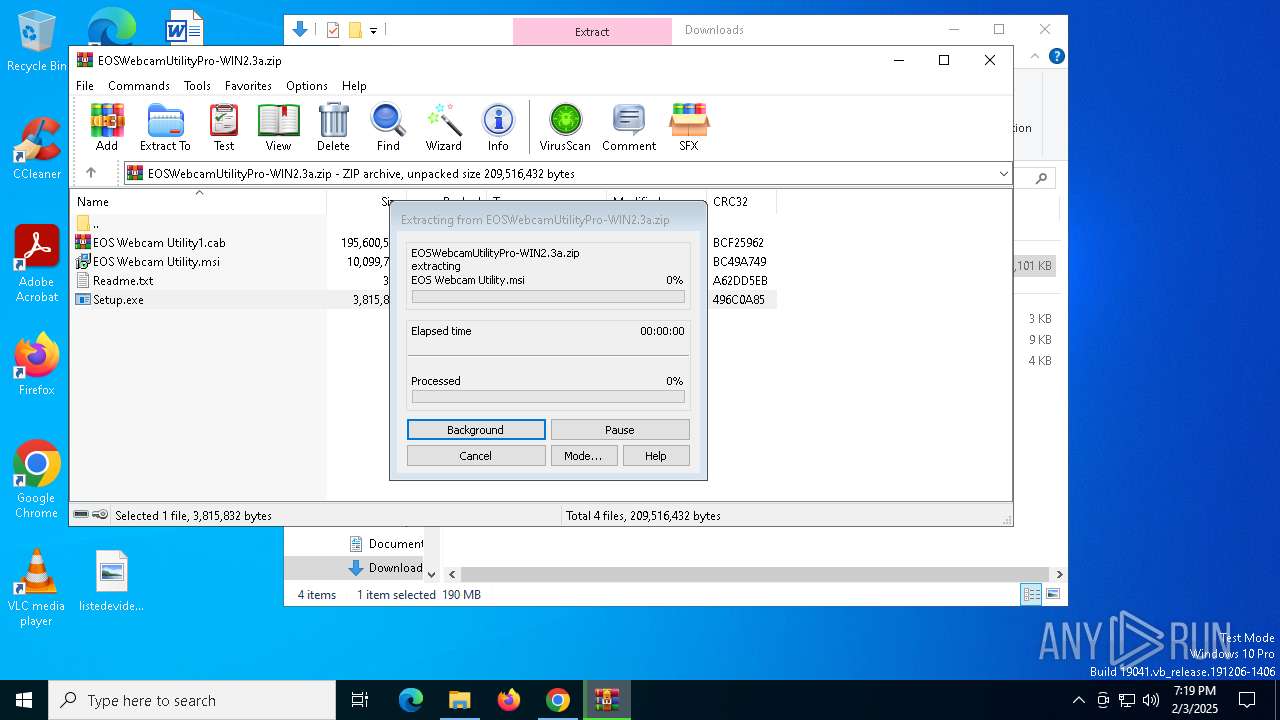The height and width of the screenshot is (720, 1280).
Task: Switch Explorer to details view
Action: (1031, 595)
